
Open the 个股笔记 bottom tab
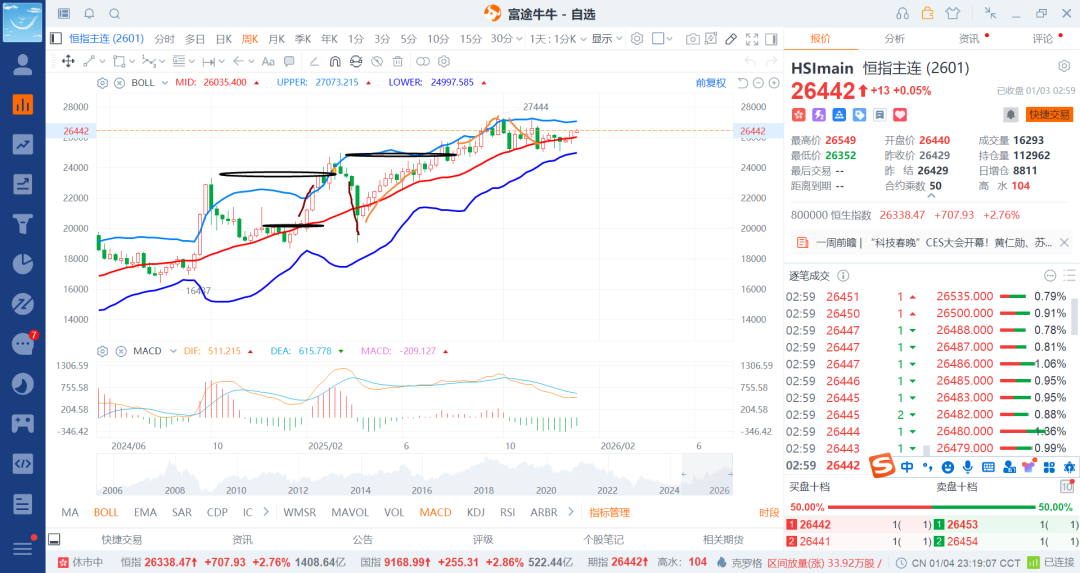tap(603, 539)
